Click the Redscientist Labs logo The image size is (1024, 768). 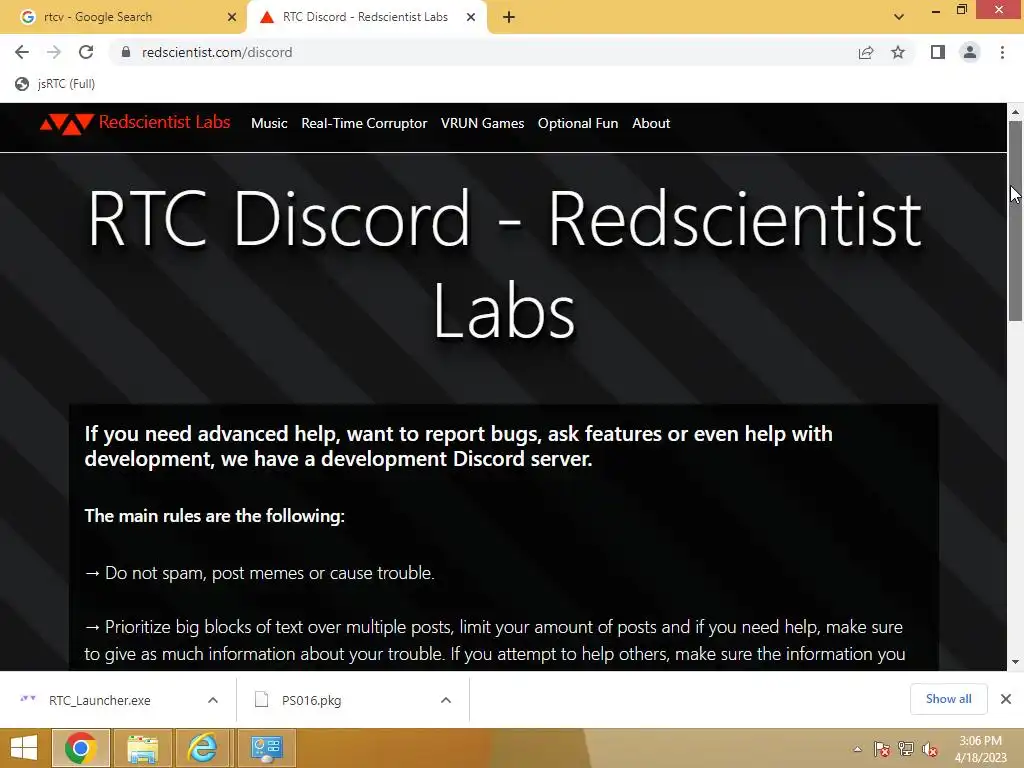coord(135,123)
